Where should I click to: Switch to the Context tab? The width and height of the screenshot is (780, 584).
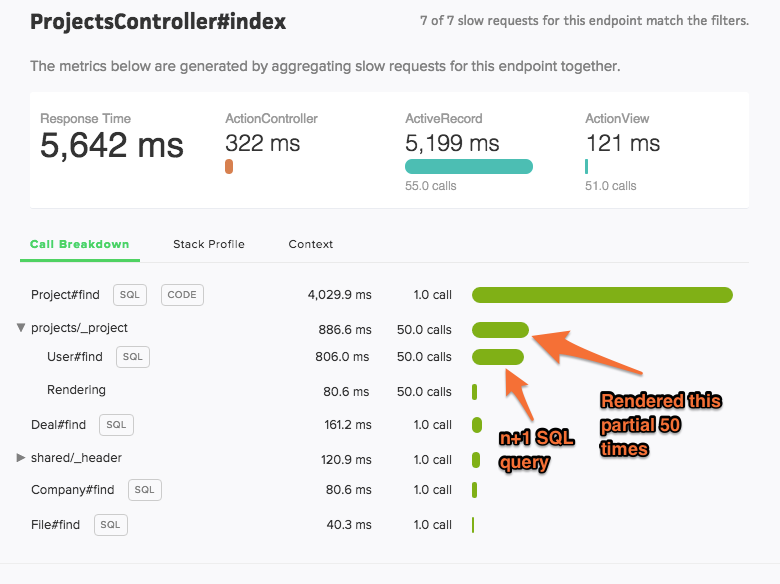click(311, 244)
